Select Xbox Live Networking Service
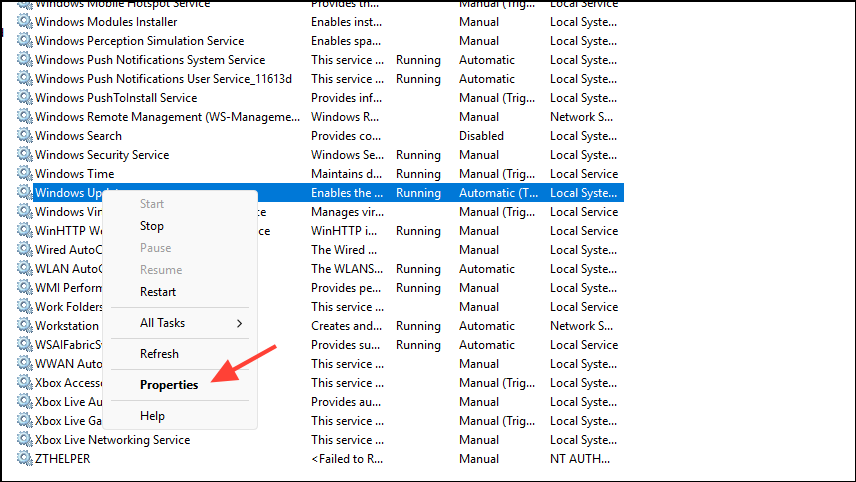The image size is (856, 482). pos(112,440)
